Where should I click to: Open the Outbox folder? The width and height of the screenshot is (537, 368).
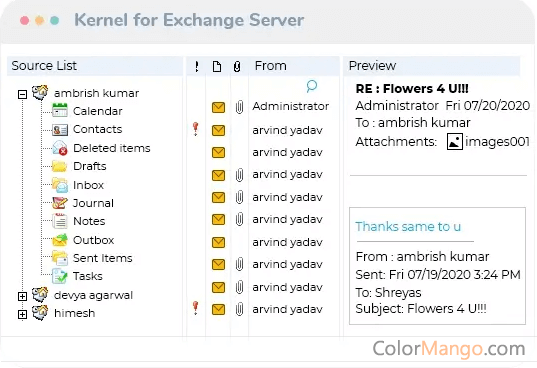tap(93, 240)
